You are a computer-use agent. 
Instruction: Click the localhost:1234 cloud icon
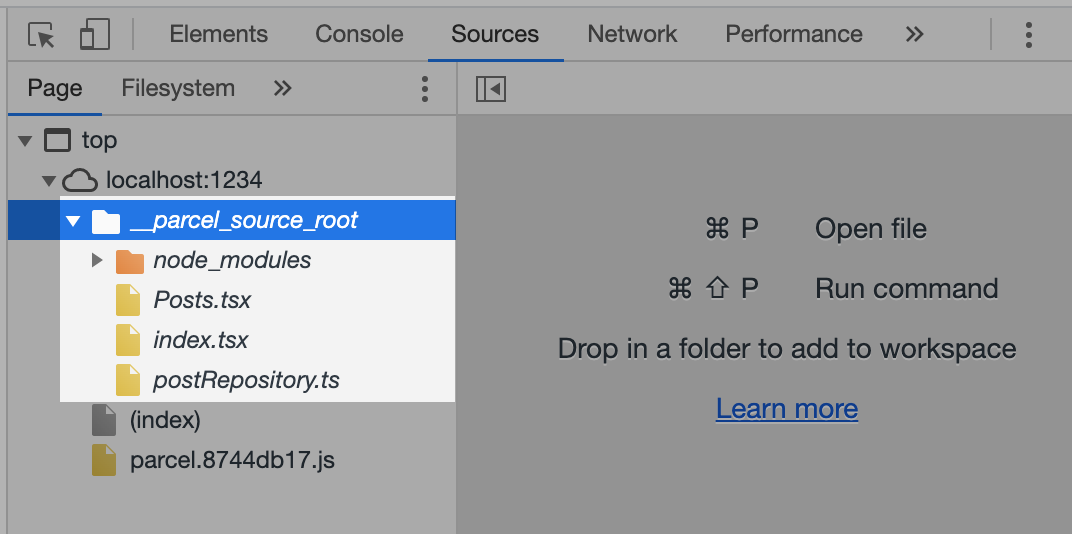[x=80, y=181]
